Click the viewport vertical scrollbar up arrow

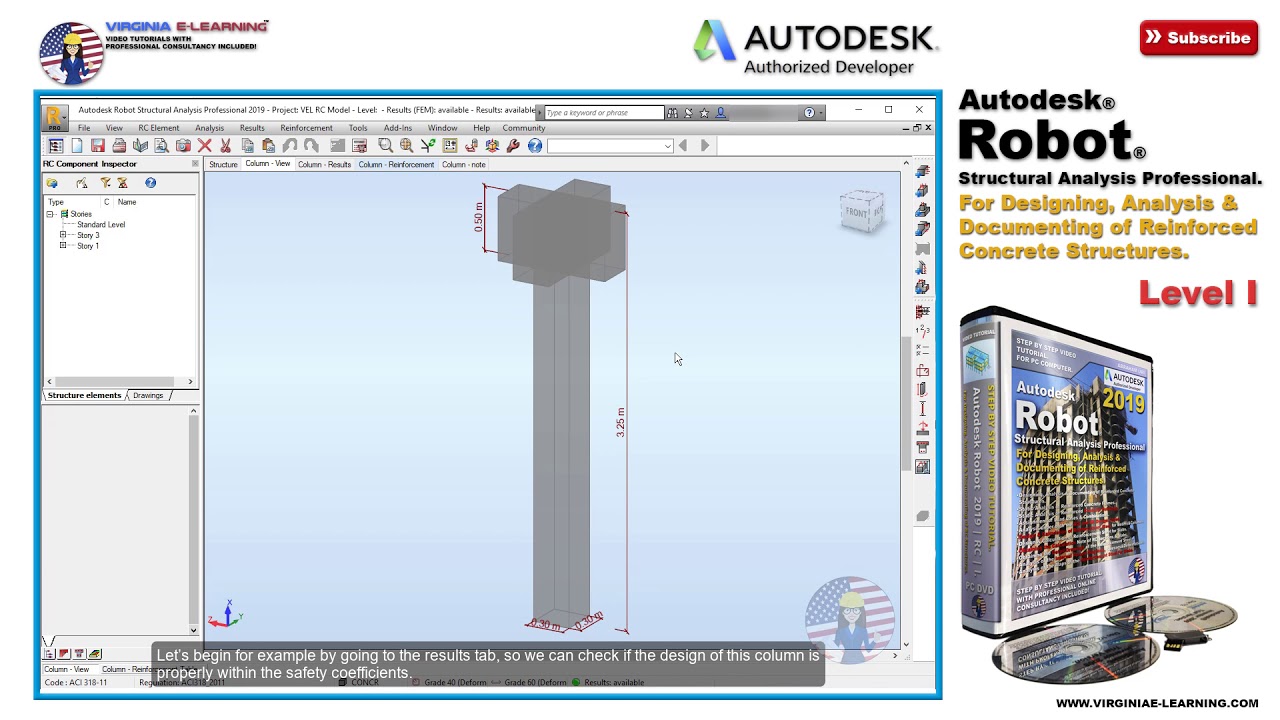point(906,164)
